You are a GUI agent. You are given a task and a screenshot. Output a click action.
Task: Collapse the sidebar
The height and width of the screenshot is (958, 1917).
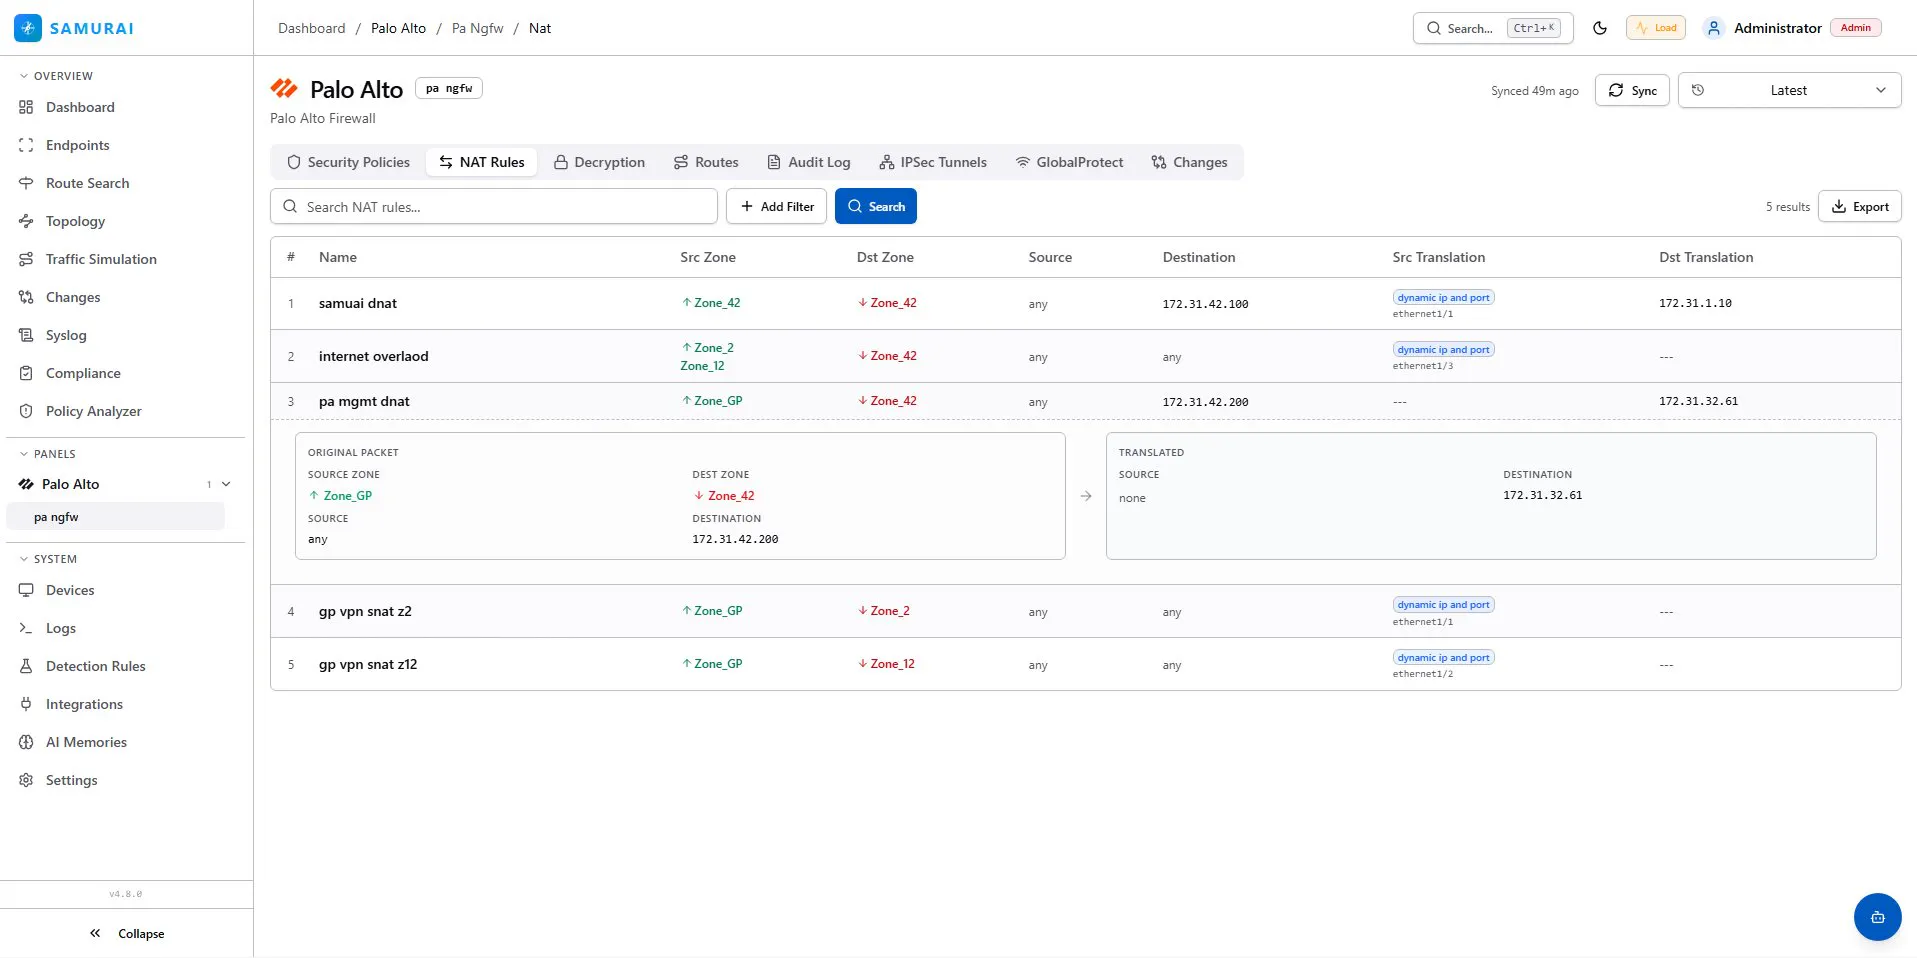pos(126,933)
